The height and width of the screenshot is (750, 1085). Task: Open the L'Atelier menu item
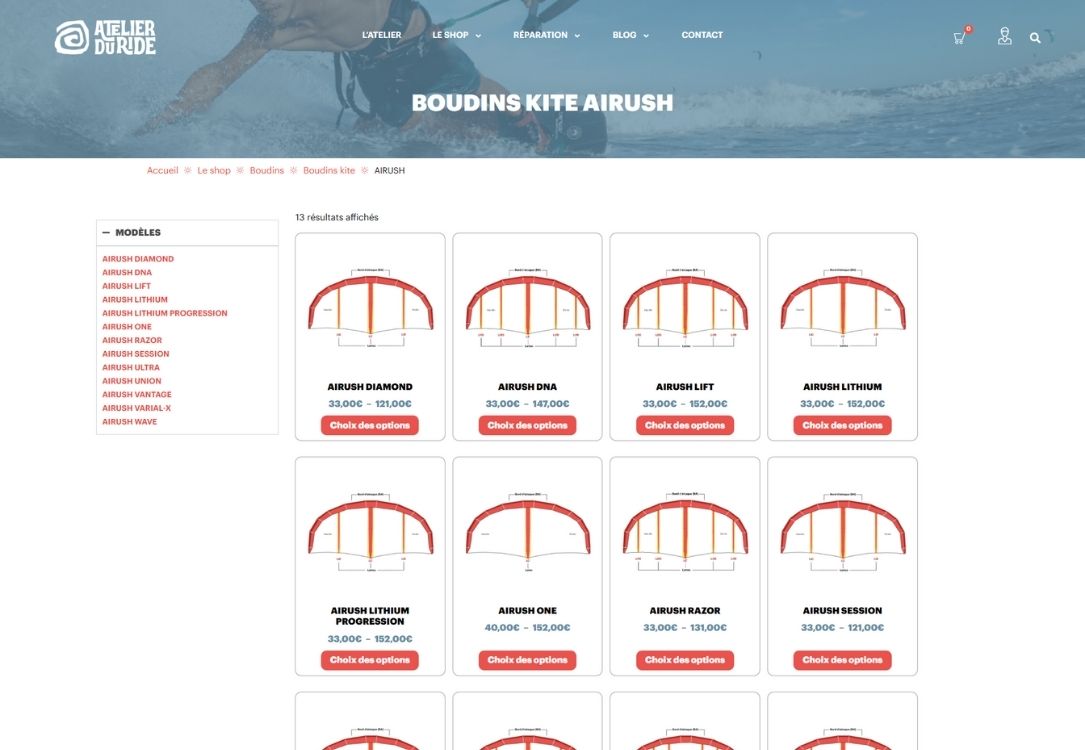tap(381, 35)
